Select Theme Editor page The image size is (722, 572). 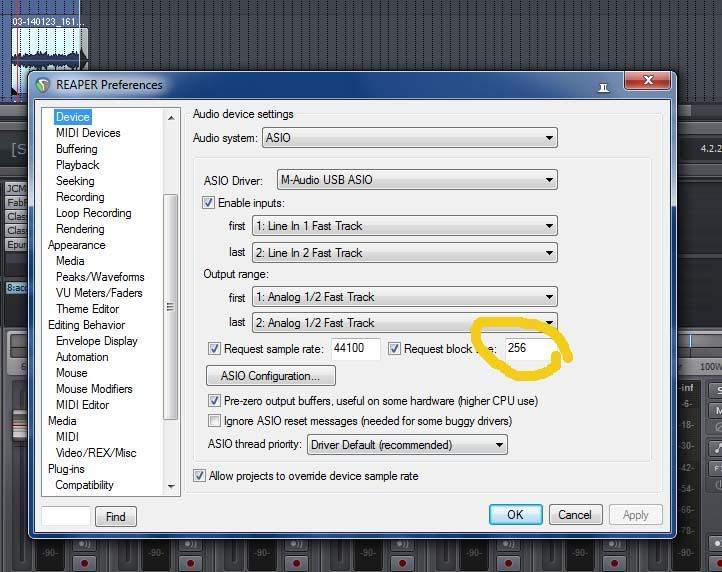click(x=87, y=309)
